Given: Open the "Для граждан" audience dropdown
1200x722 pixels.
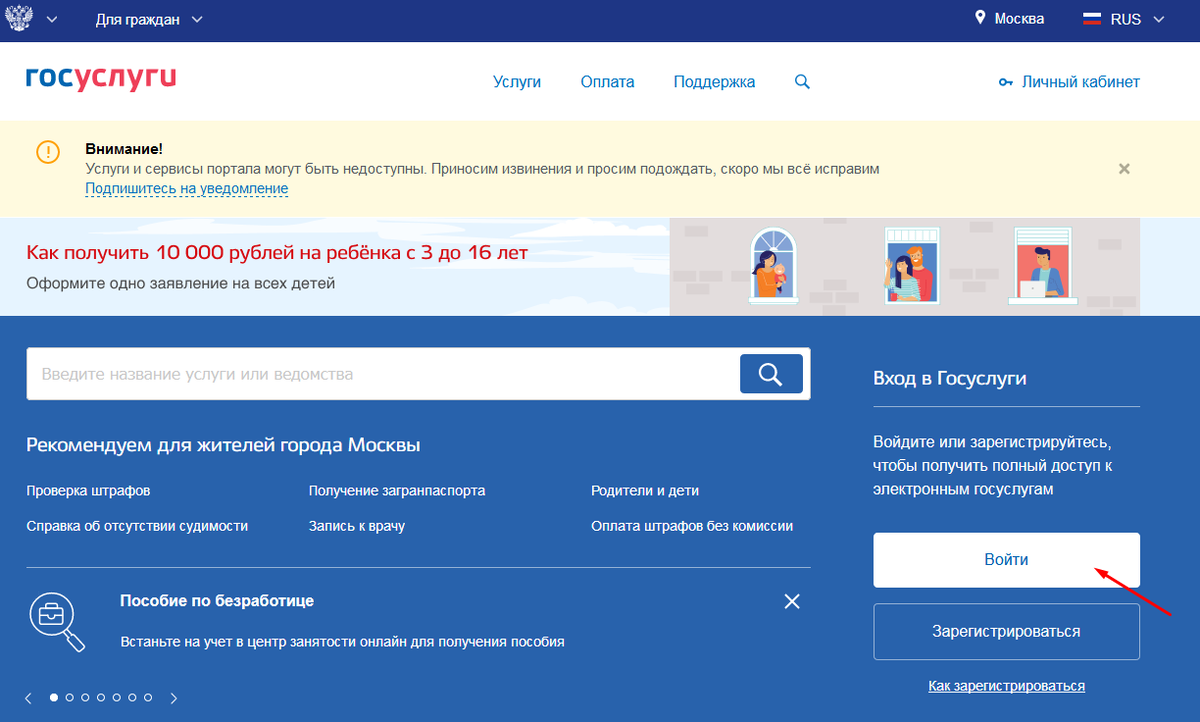Looking at the screenshot, I should pos(149,19).
